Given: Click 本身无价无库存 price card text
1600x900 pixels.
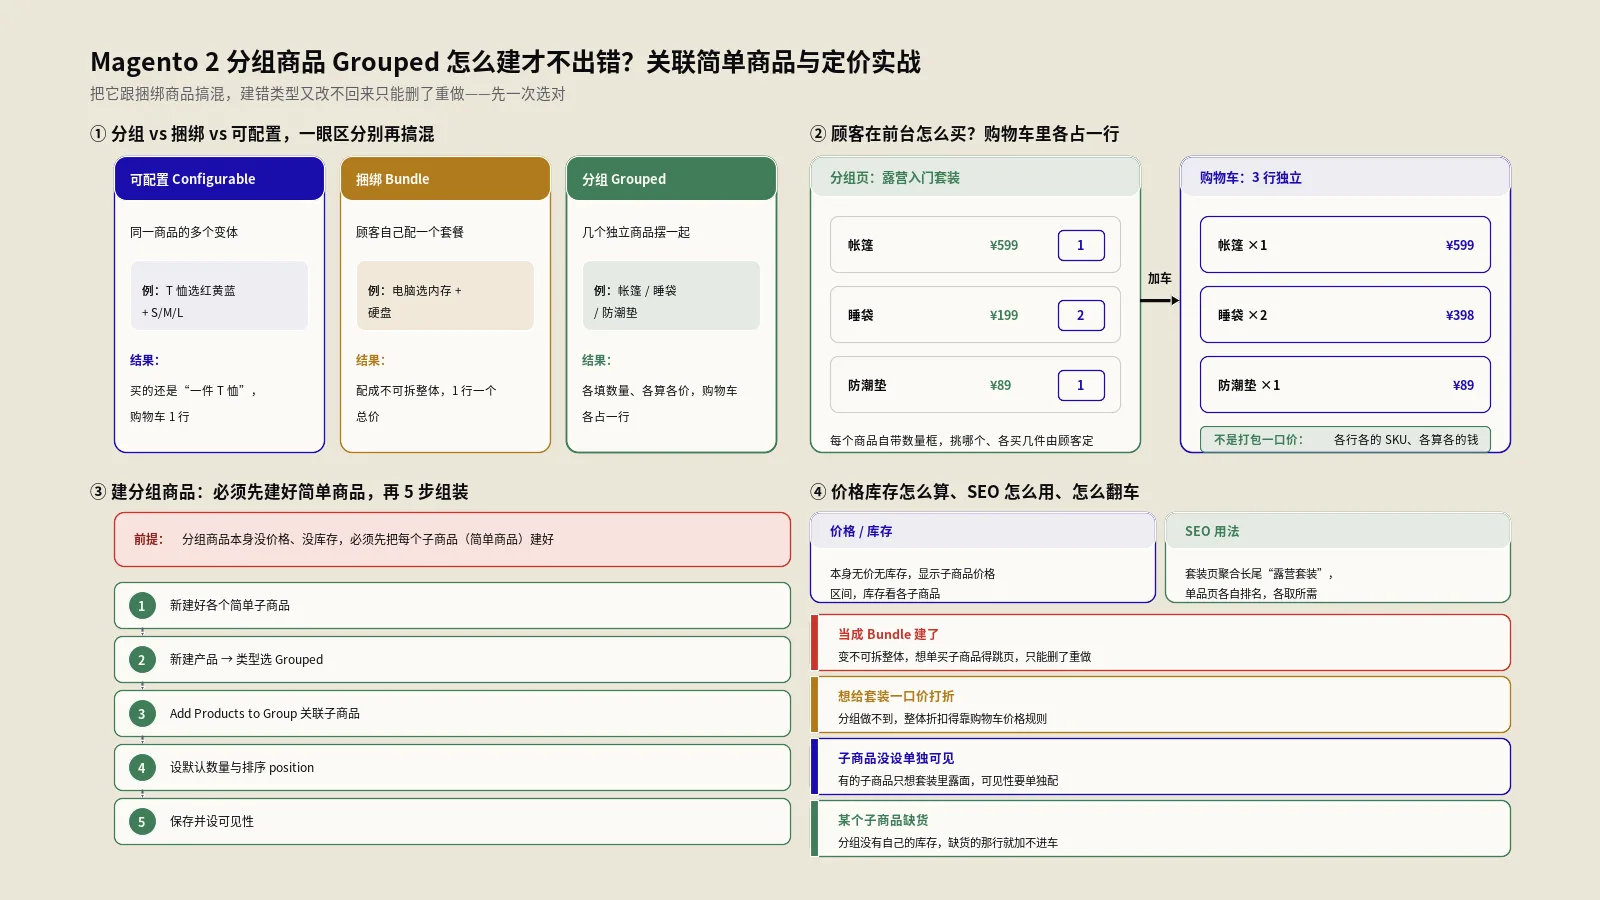Looking at the screenshot, I should point(912,583).
